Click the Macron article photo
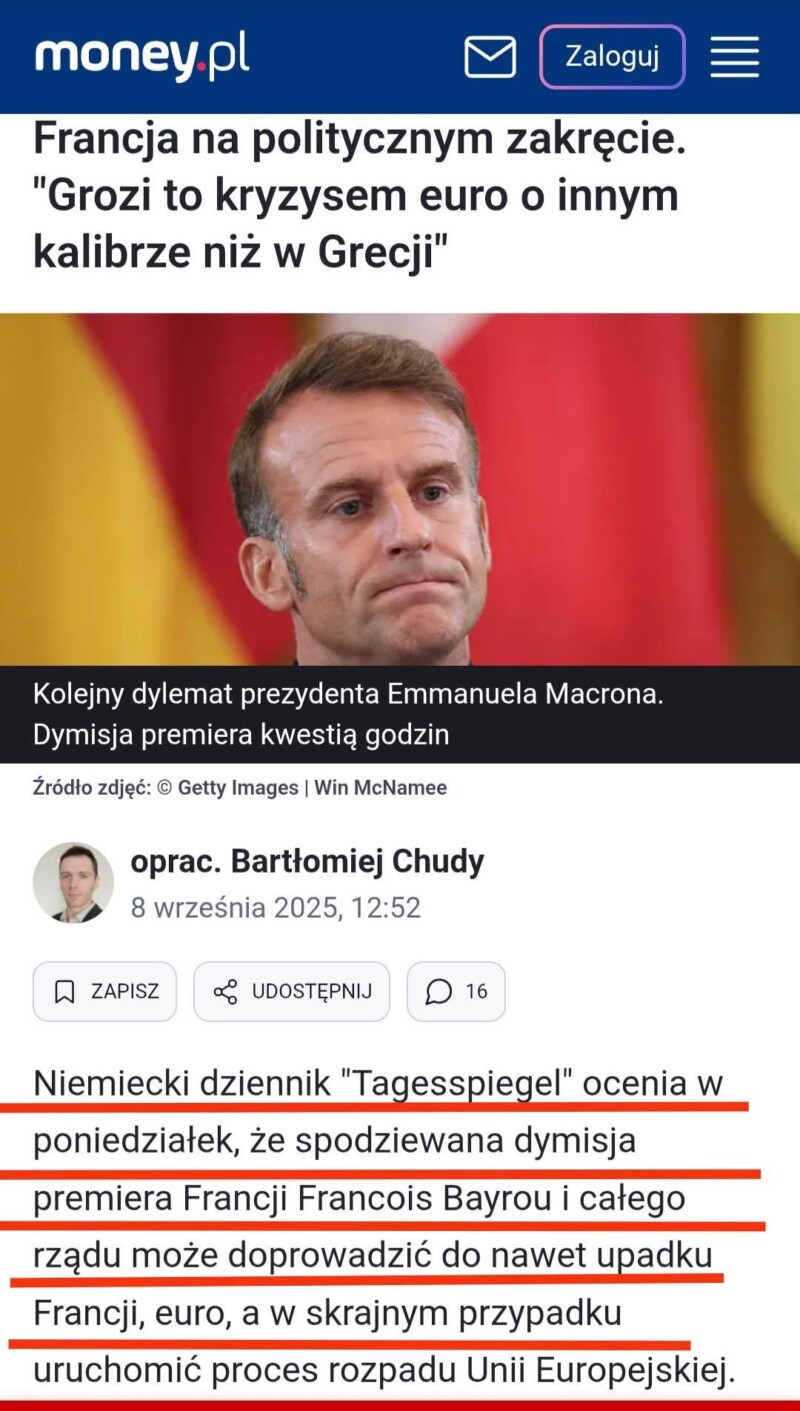 click(x=400, y=489)
